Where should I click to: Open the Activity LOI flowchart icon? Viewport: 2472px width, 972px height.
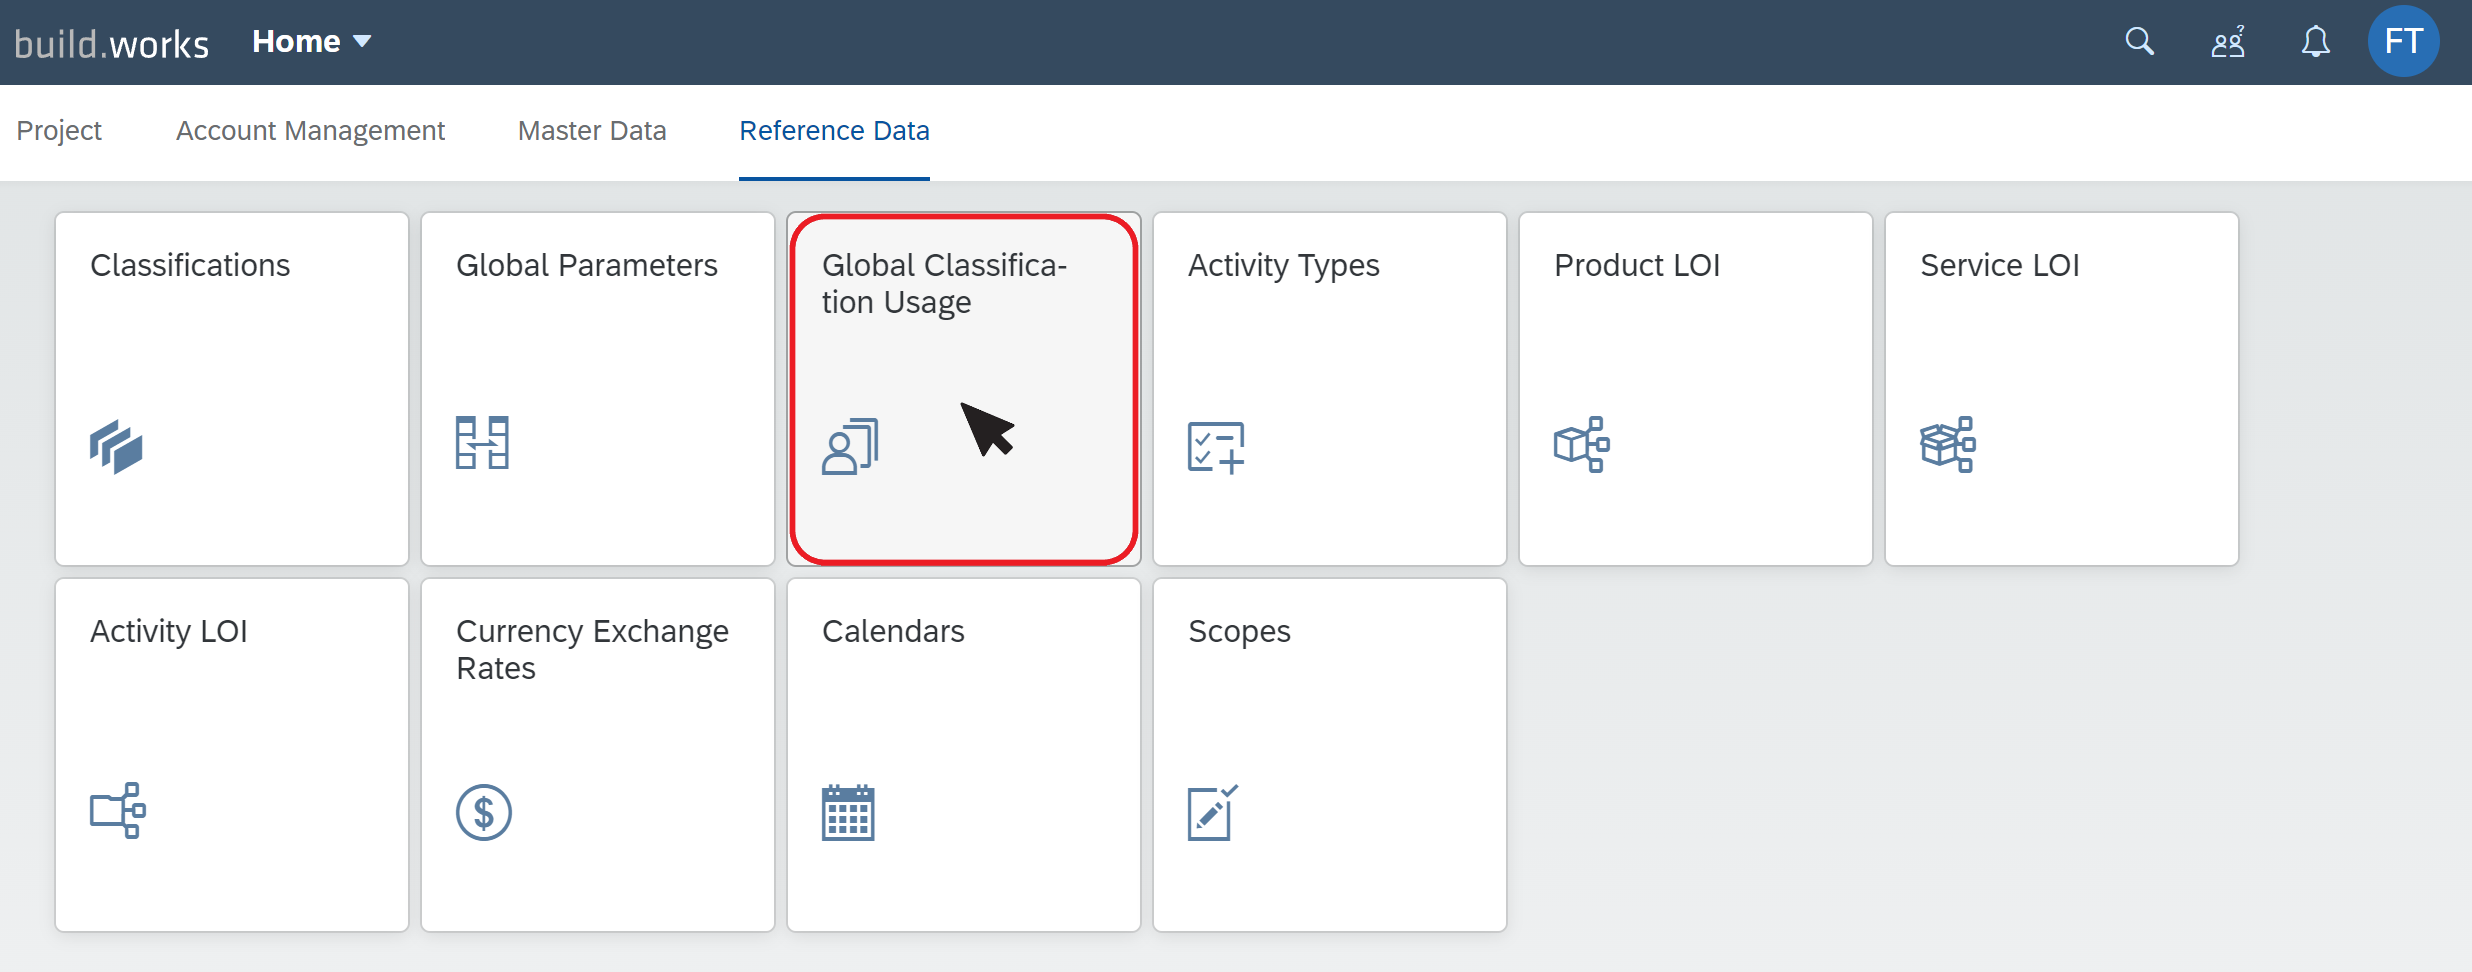(117, 810)
